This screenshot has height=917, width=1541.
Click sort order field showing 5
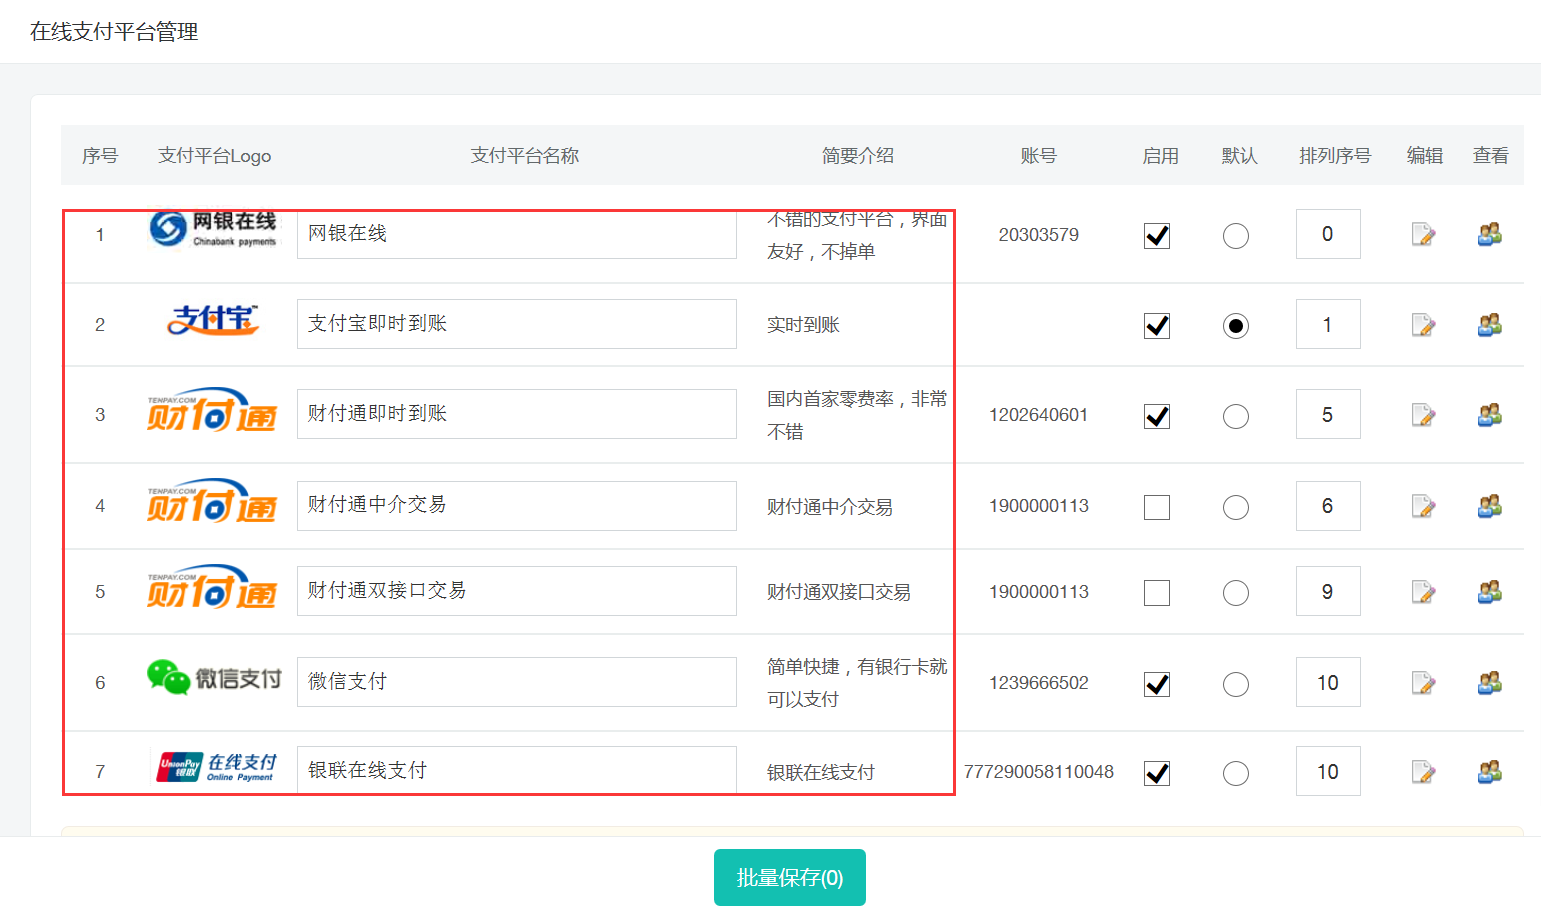click(x=1327, y=414)
